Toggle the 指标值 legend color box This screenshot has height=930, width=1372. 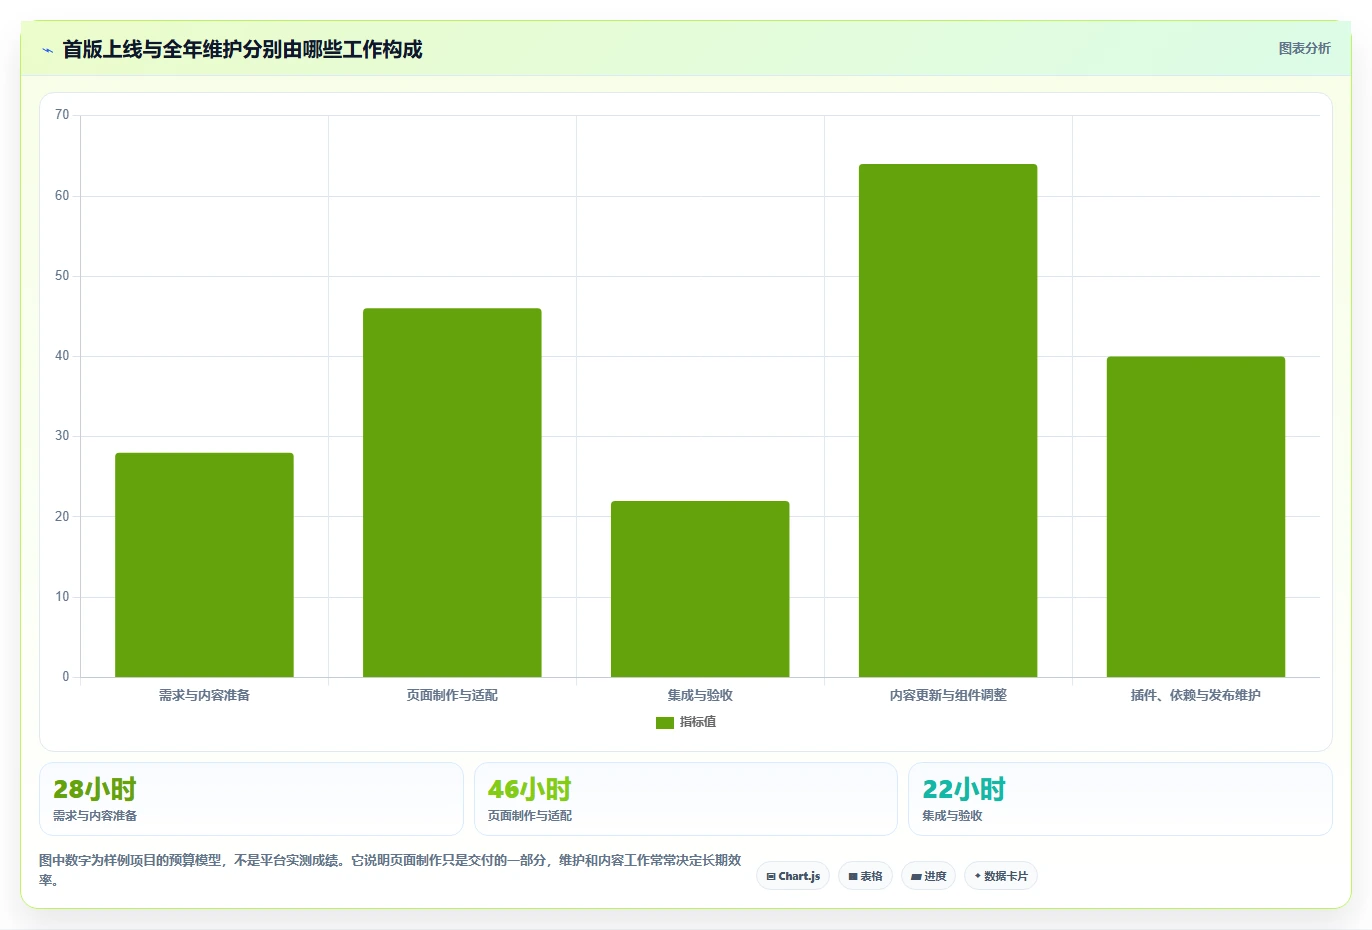[665, 723]
